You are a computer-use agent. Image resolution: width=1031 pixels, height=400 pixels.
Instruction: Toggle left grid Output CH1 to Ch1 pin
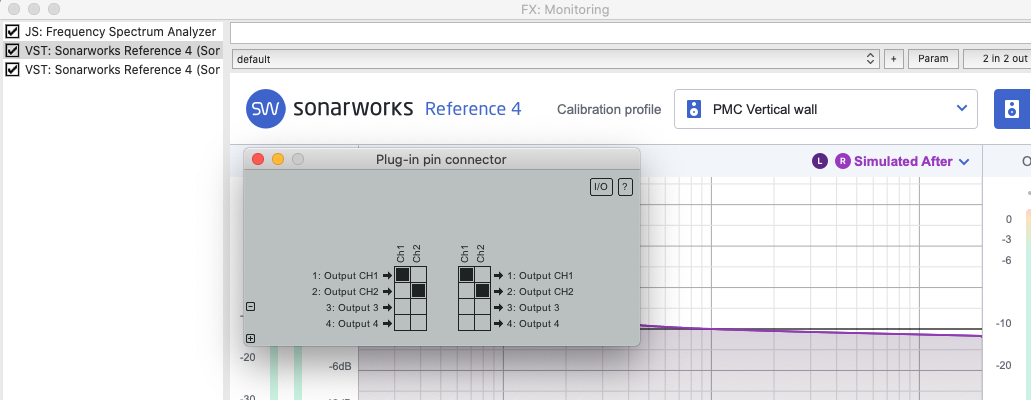[x=402, y=274]
